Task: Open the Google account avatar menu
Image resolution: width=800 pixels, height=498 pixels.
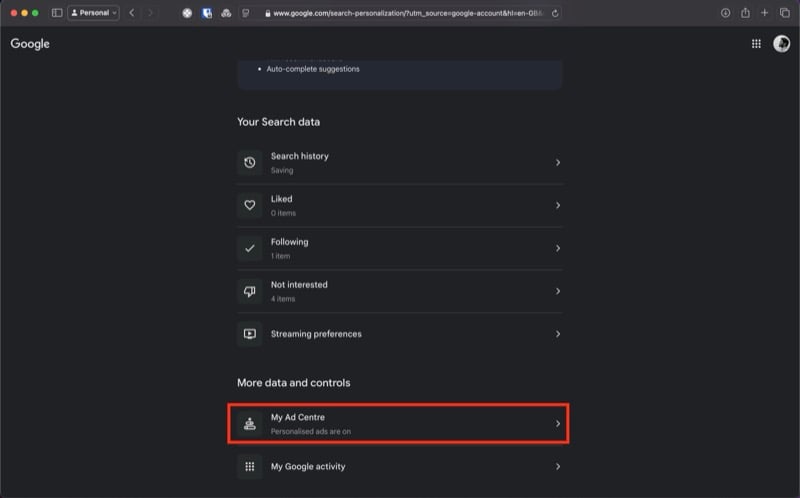Action: click(781, 44)
